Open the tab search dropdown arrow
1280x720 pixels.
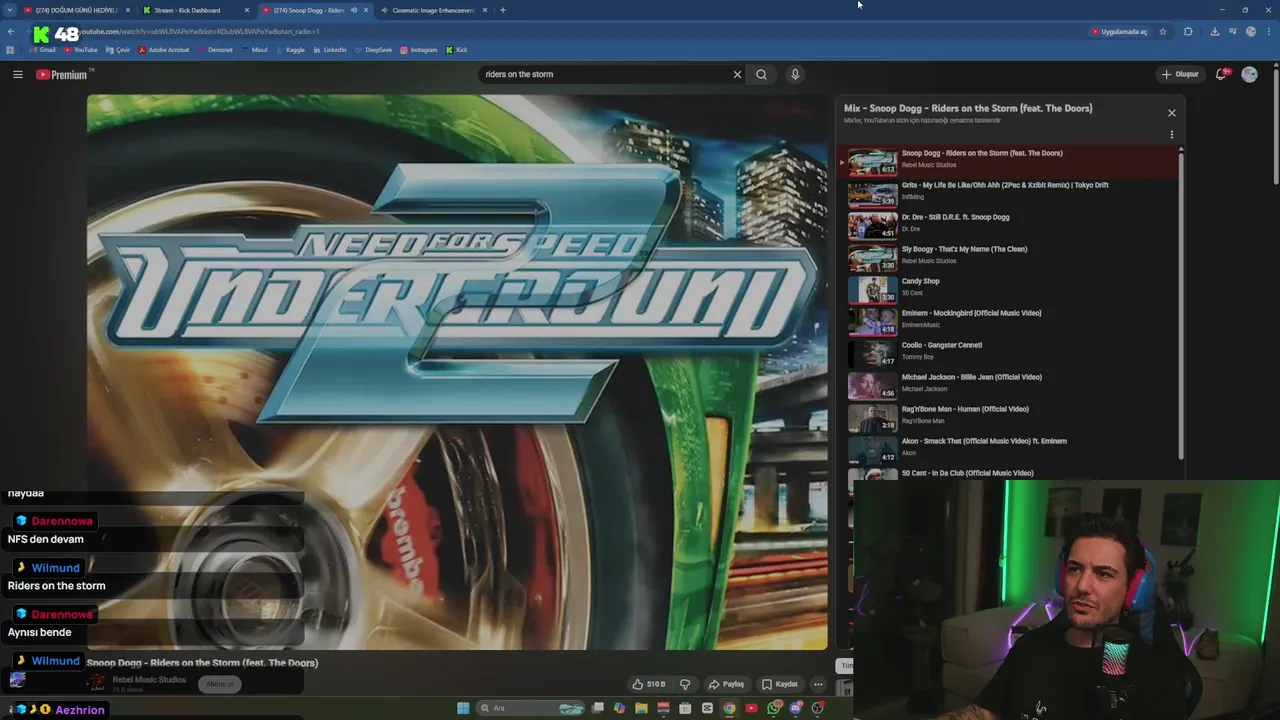tap(10, 10)
